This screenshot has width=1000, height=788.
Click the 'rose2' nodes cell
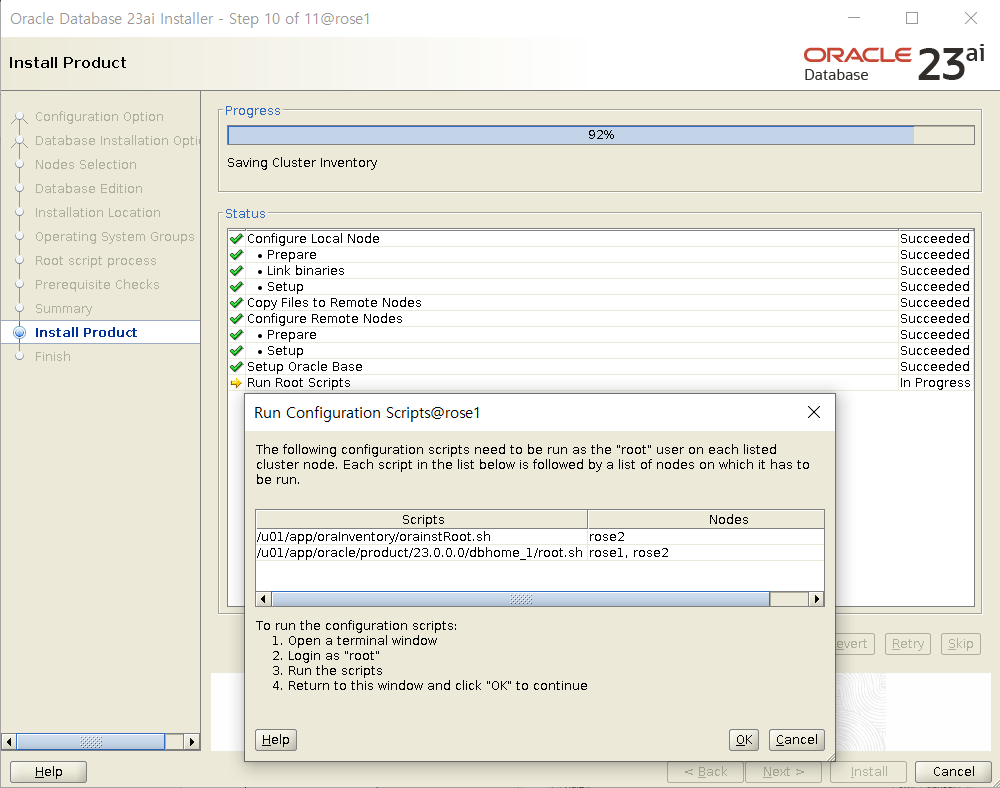coord(706,537)
